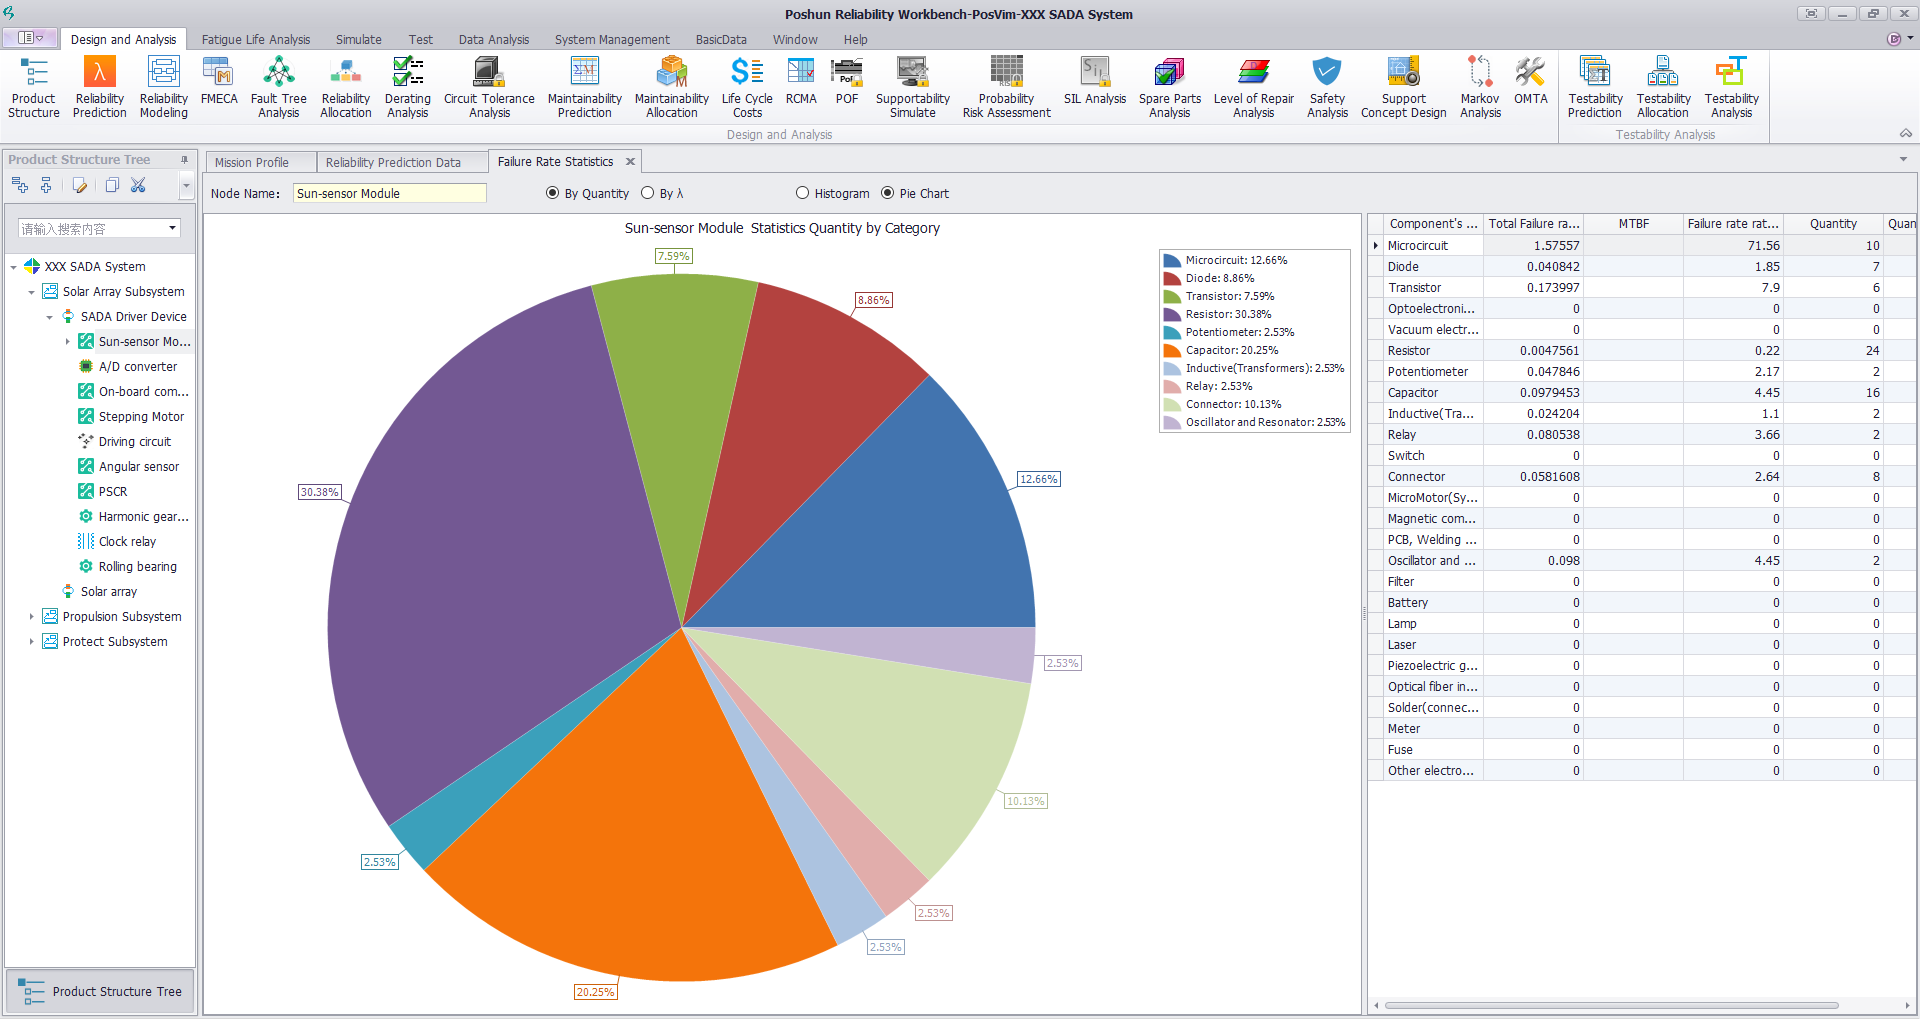
Task: Open the Safety Analysis shield icon
Action: (x=1327, y=87)
